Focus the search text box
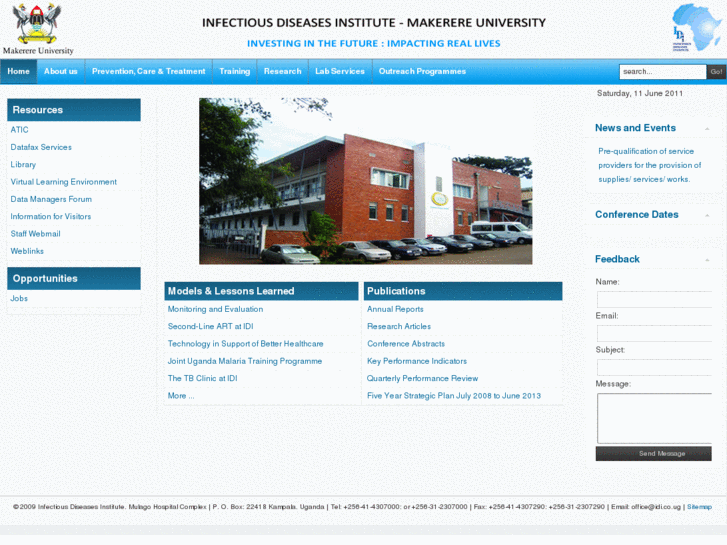The image size is (727, 545). click(663, 72)
